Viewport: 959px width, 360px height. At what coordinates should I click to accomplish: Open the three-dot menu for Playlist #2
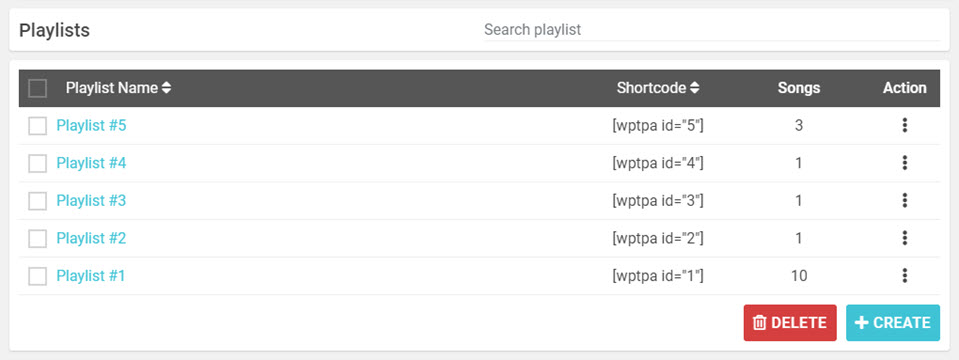click(905, 238)
